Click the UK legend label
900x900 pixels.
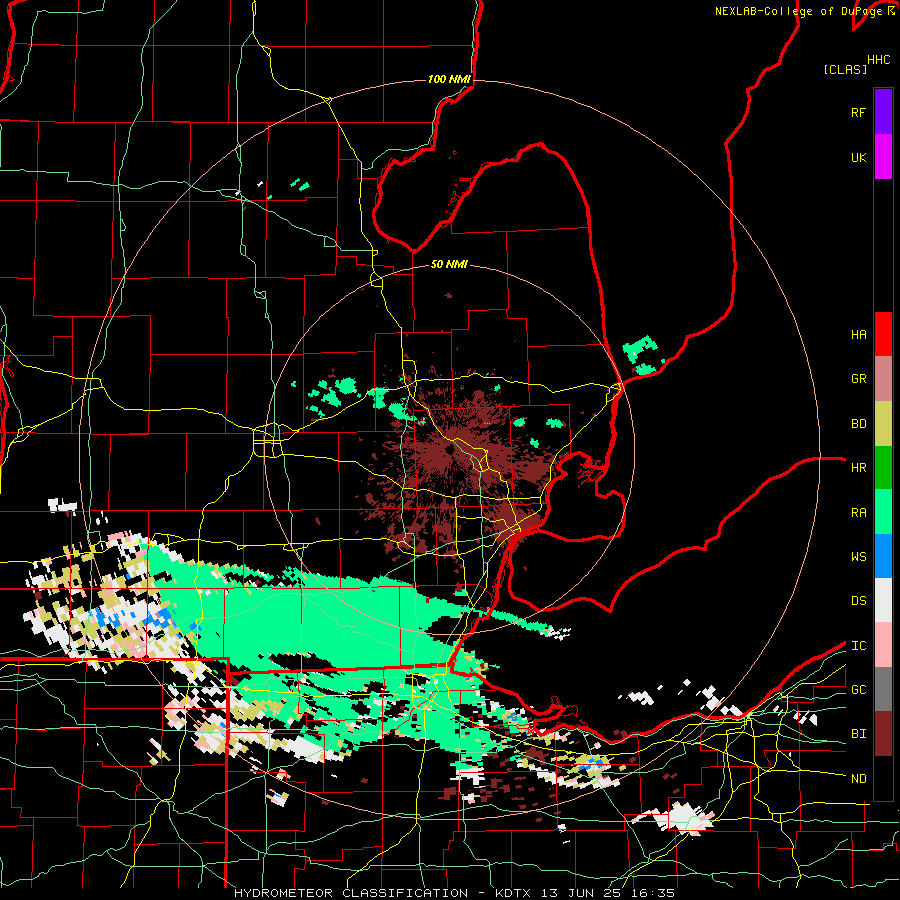(858, 157)
